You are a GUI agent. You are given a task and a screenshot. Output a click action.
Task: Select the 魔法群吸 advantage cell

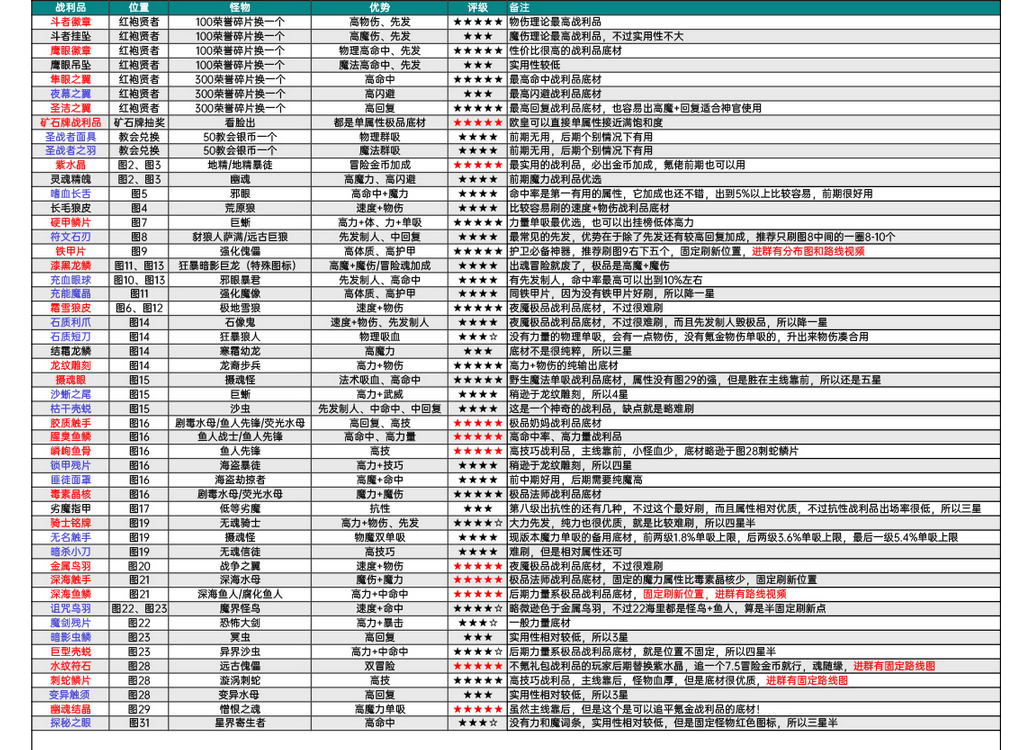(380, 150)
